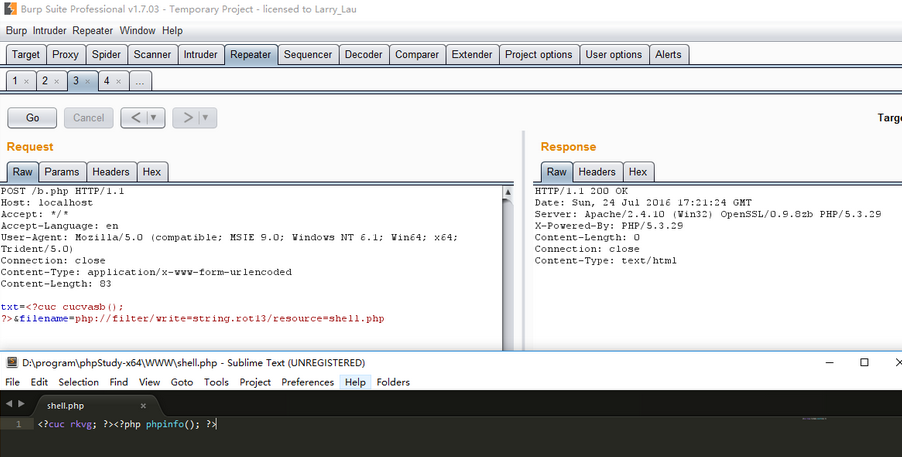Image resolution: width=902 pixels, height=457 pixels.
Task: Open the Request Hex view tab
Action: point(152,172)
